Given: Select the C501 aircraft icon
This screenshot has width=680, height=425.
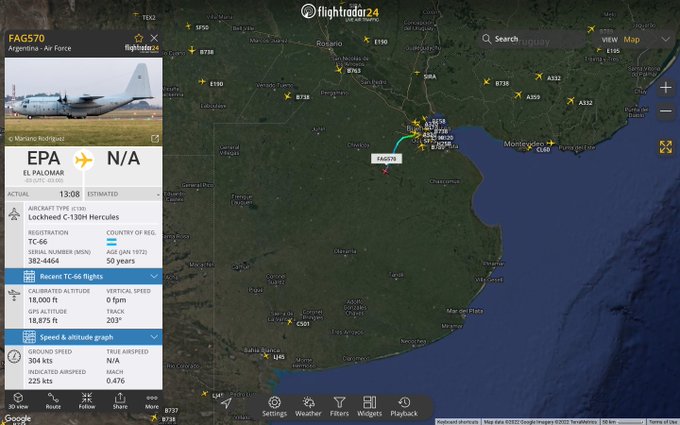Looking at the screenshot, I should pyautogui.click(x=290, y=322).
